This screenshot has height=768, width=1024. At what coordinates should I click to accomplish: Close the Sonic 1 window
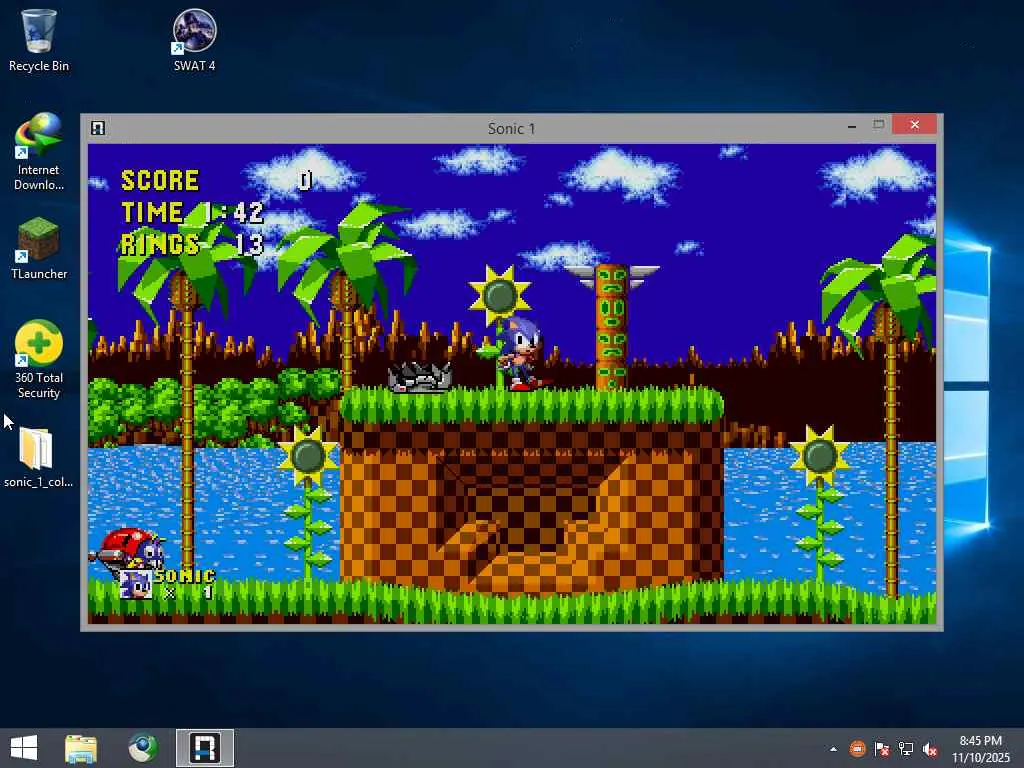point(914,125)
